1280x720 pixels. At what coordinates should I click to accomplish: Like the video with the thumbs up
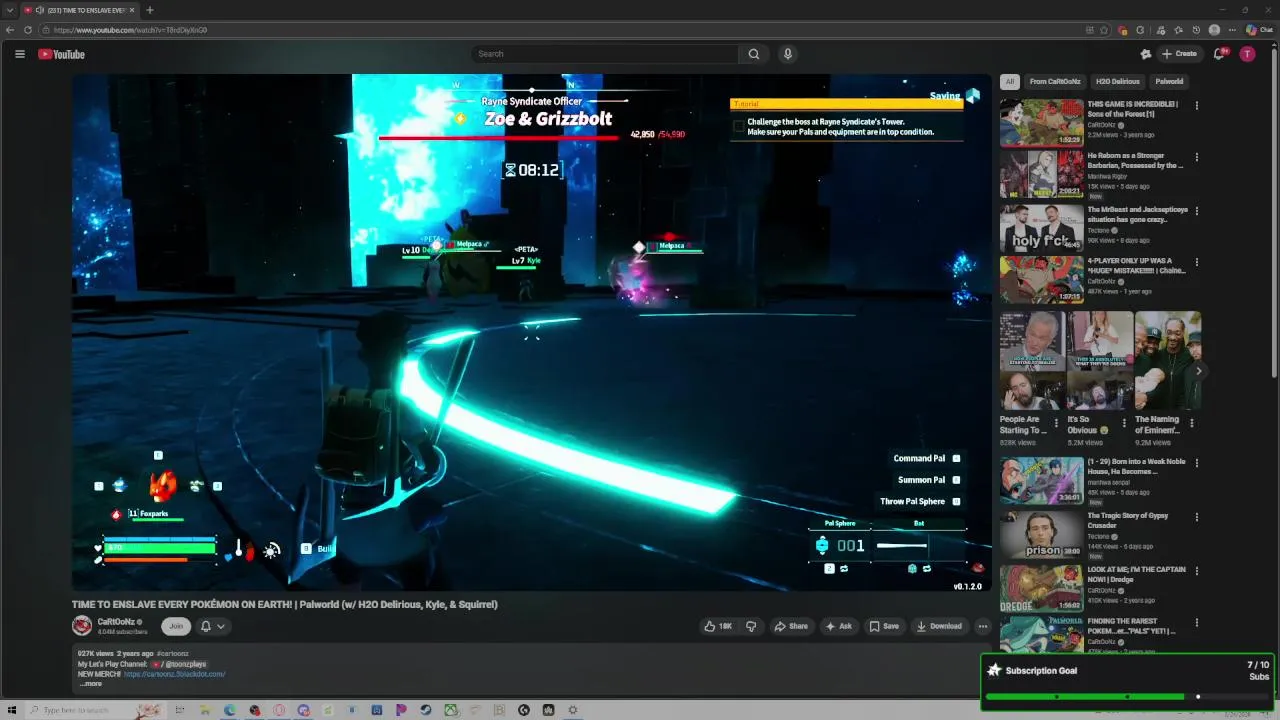[x=717, y=626]
